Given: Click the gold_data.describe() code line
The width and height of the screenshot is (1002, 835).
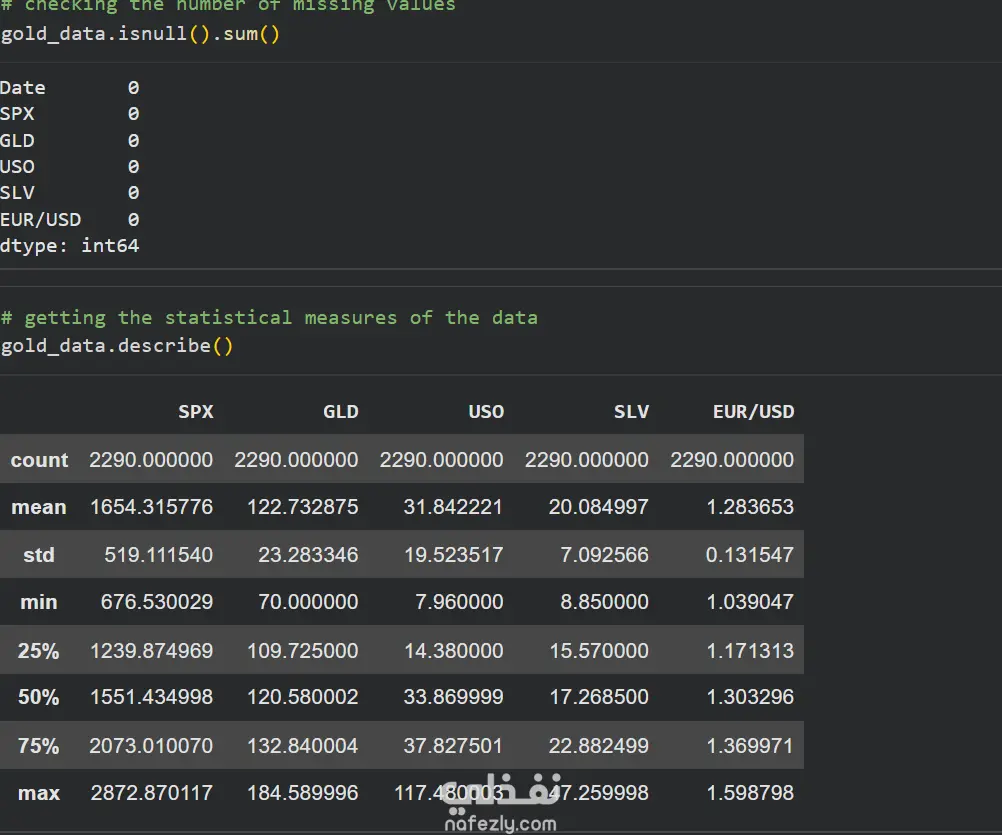Looking at the screenshot, I should 117,346.
